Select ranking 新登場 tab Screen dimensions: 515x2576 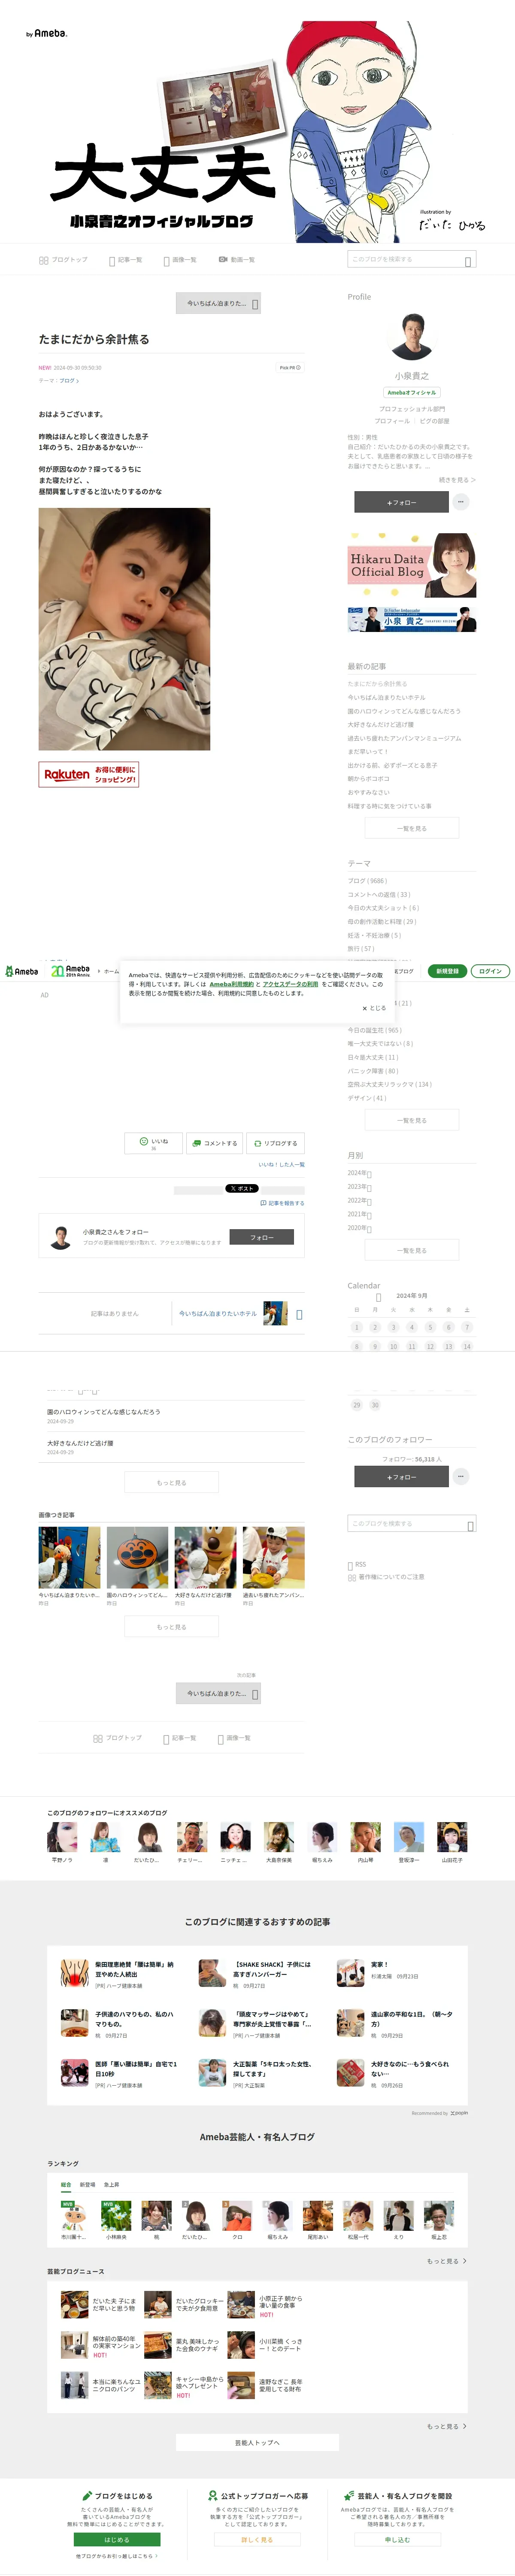pyautogui.click(x=88, y=2185)
